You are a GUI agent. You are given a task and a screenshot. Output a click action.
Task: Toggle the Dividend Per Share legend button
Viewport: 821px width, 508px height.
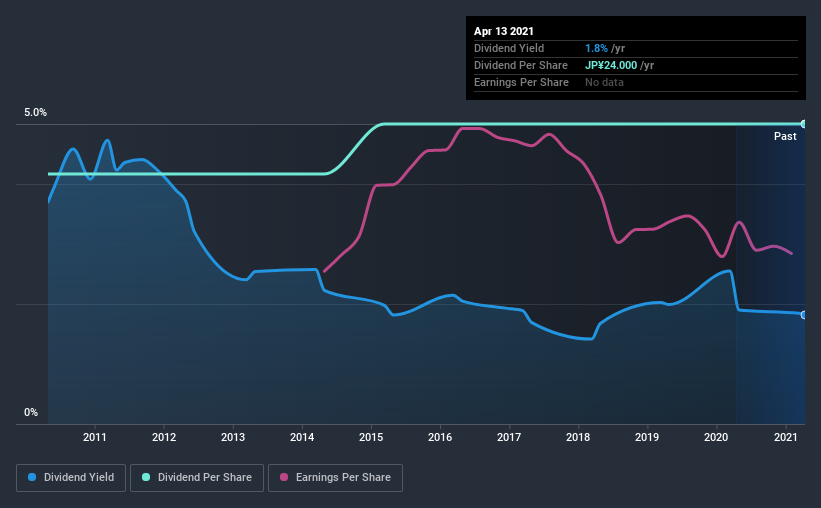tap(197, 478)
